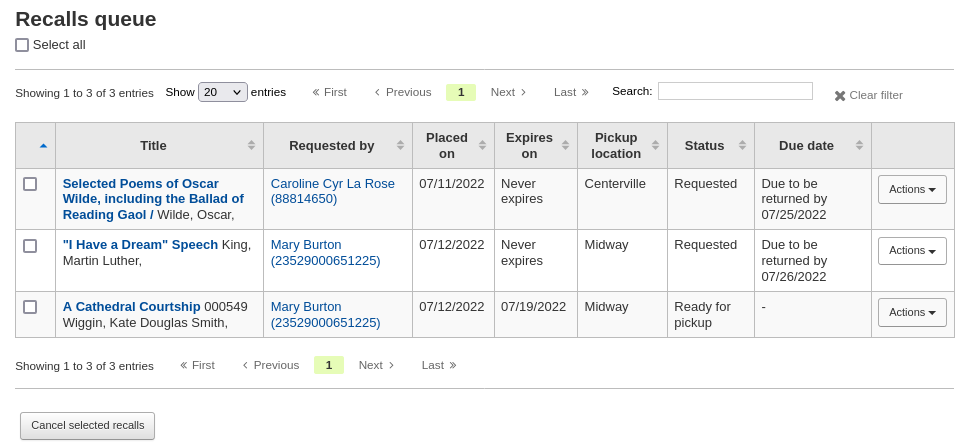968x446 pixels.
Task: Open Actions menu for A Cathedral Courtship
Action: coord(912,312)
